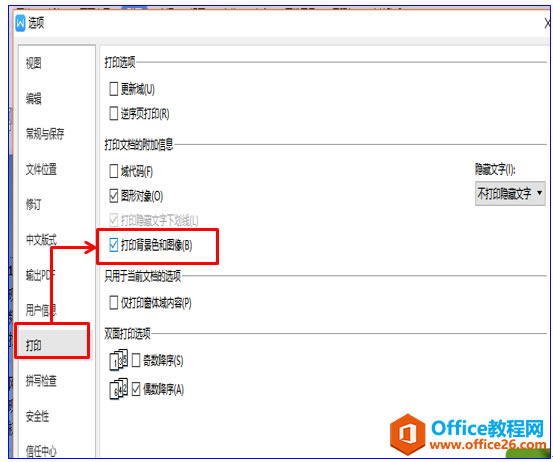Open the 编辑 options category
This screenshot has height=462, width=553.
(34, 98)
